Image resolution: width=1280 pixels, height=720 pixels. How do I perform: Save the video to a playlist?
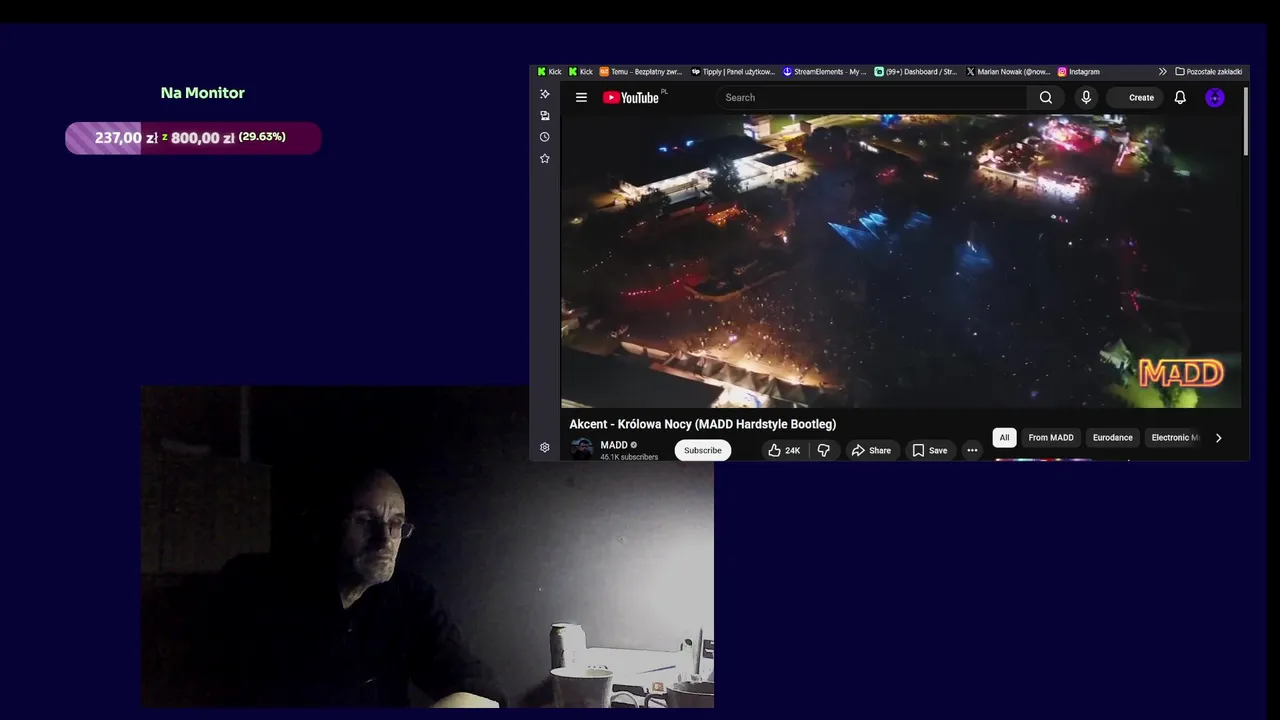click(929, 450)
